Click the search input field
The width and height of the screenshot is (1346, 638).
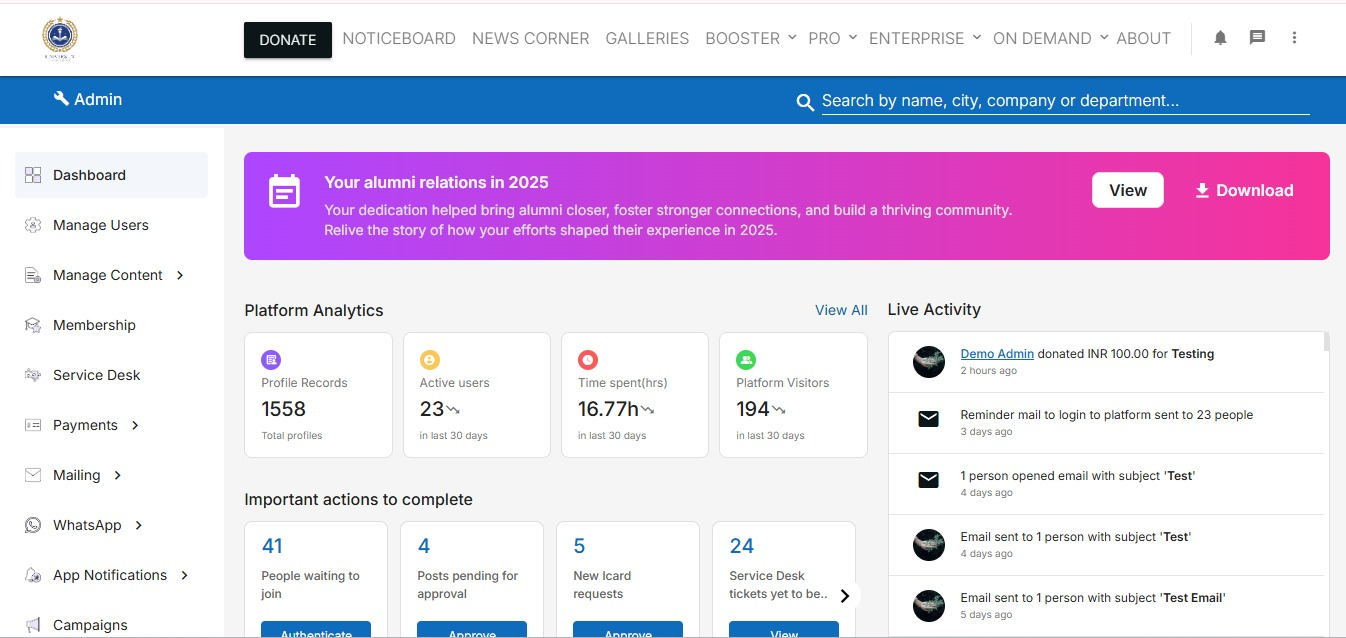click(x=1000, y=100)
